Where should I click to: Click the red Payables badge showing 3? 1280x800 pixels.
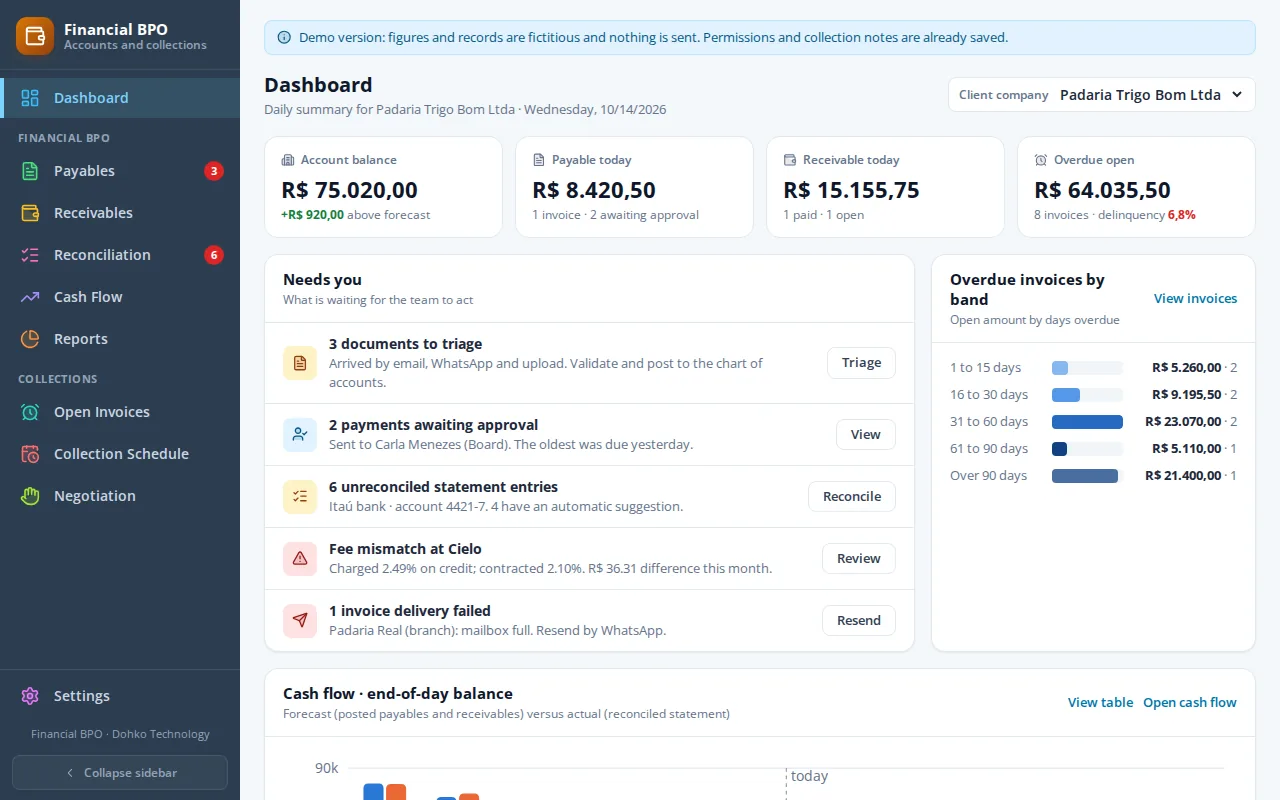[x=213, y=171]
